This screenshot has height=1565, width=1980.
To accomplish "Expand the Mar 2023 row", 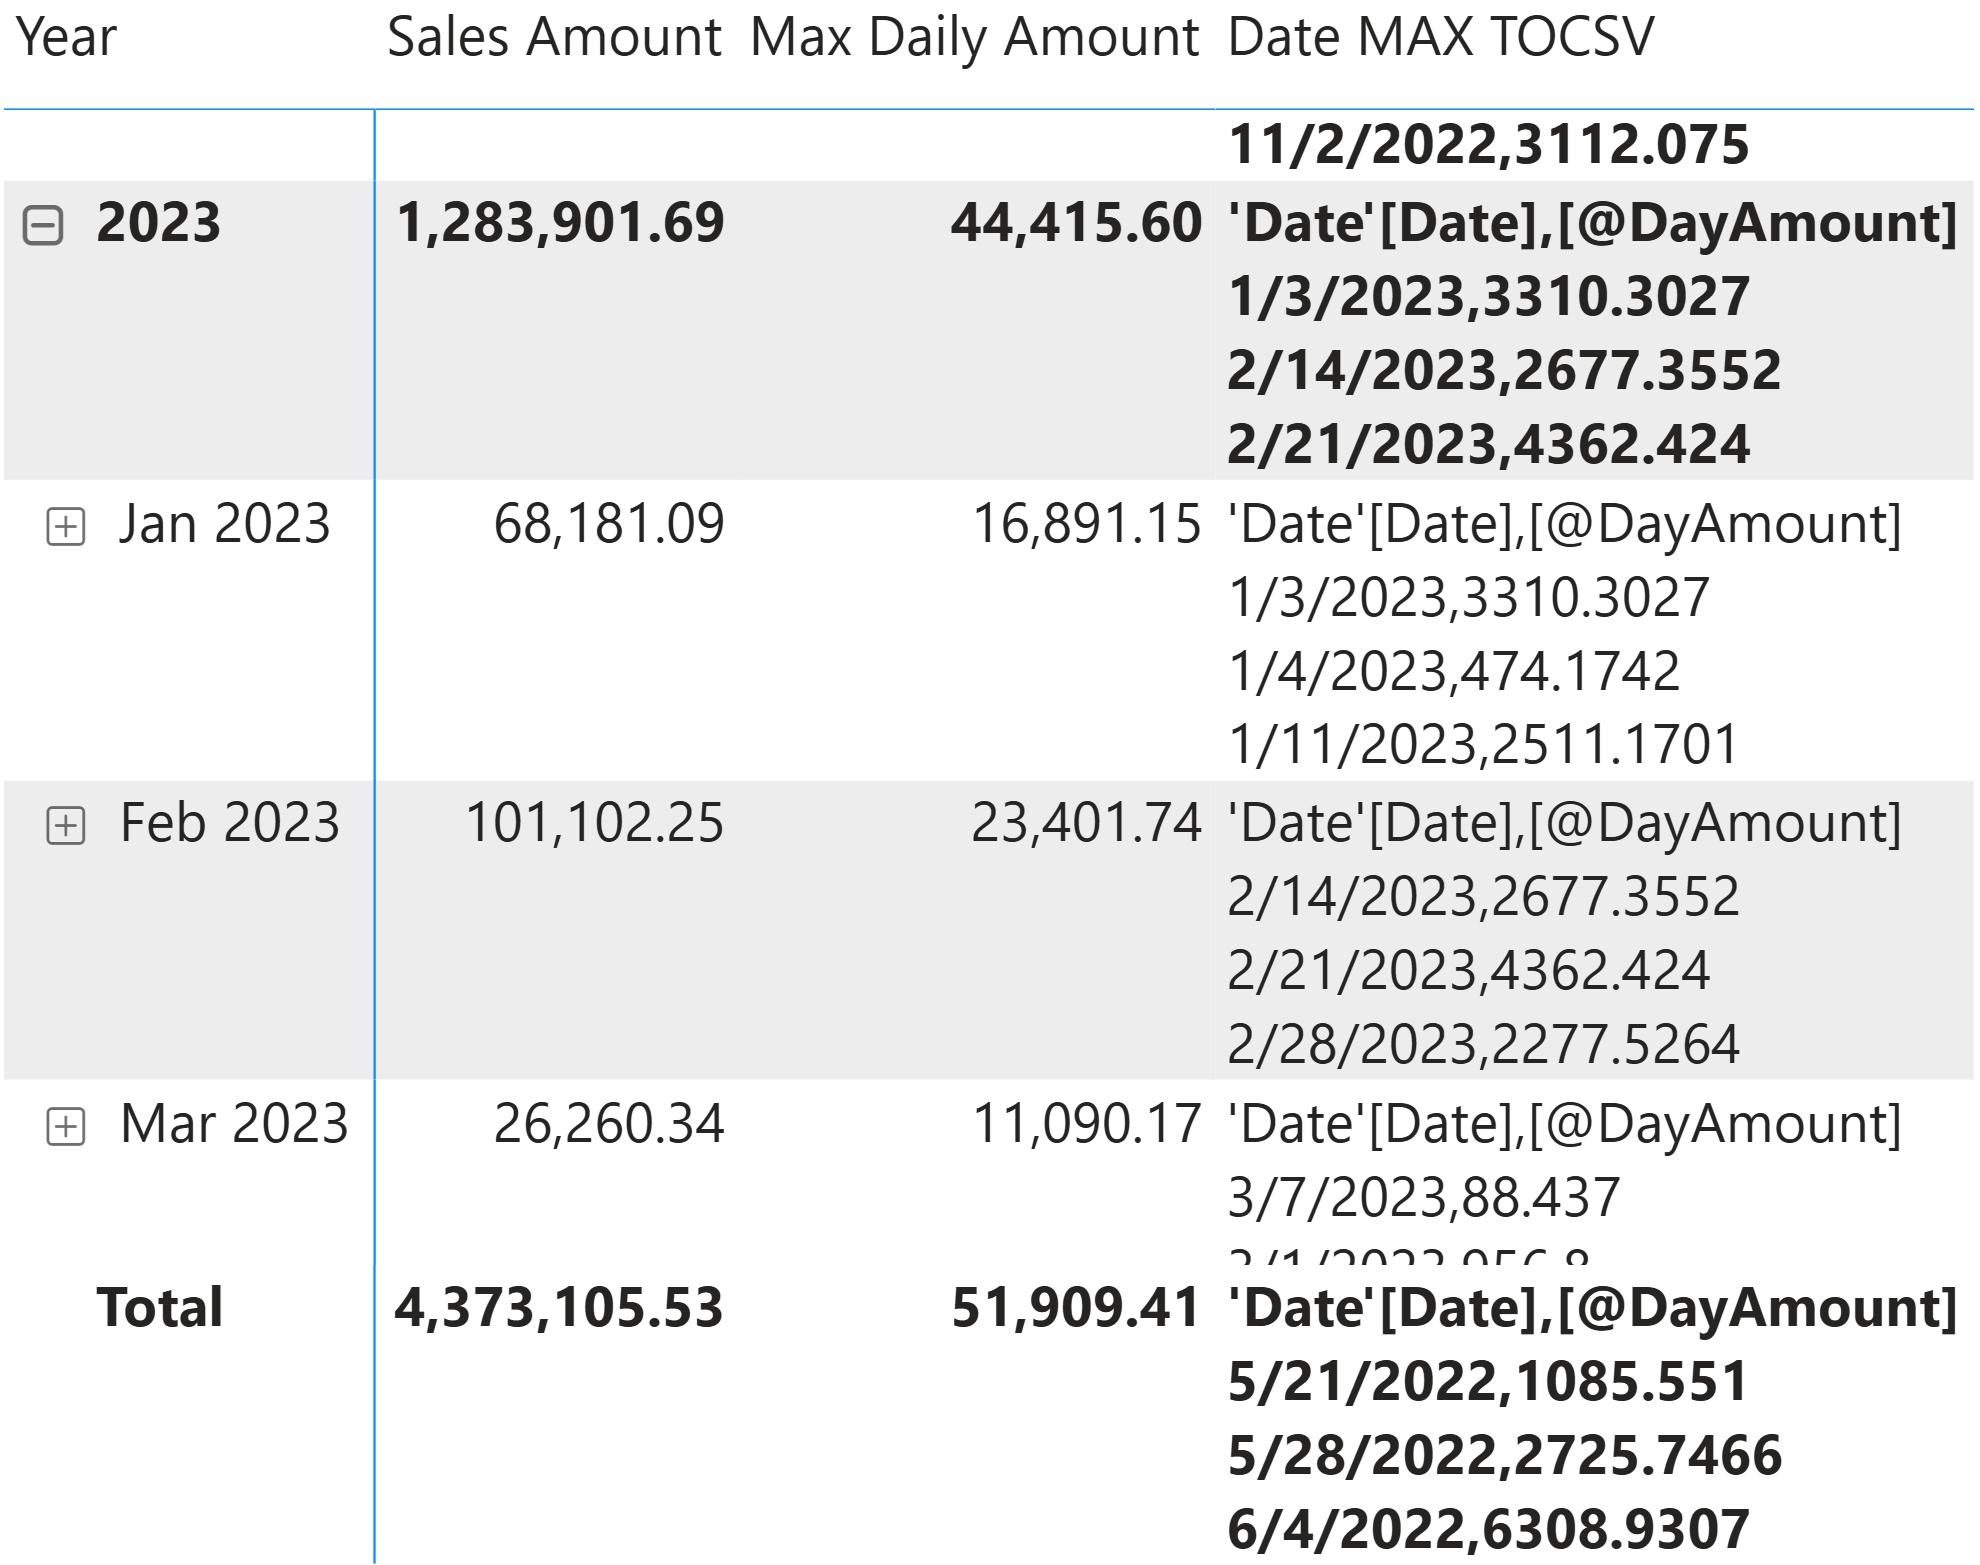I will (x=66, y=1127).
